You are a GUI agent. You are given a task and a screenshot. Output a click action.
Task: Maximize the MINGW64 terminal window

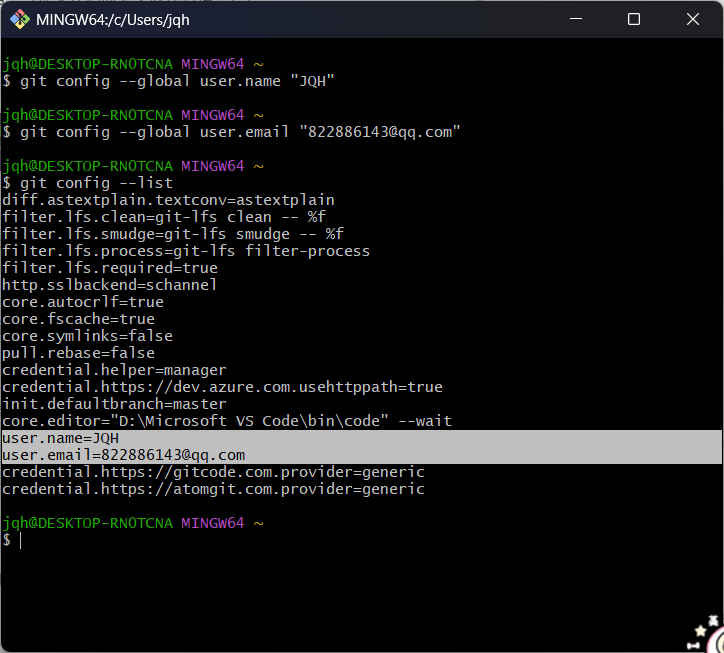point(634,19)
